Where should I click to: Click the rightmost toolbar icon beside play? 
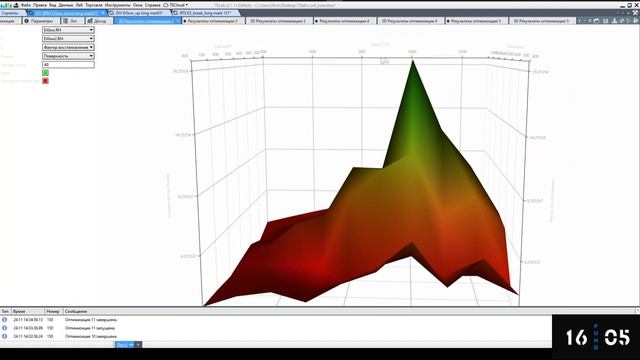pos(636,21)
